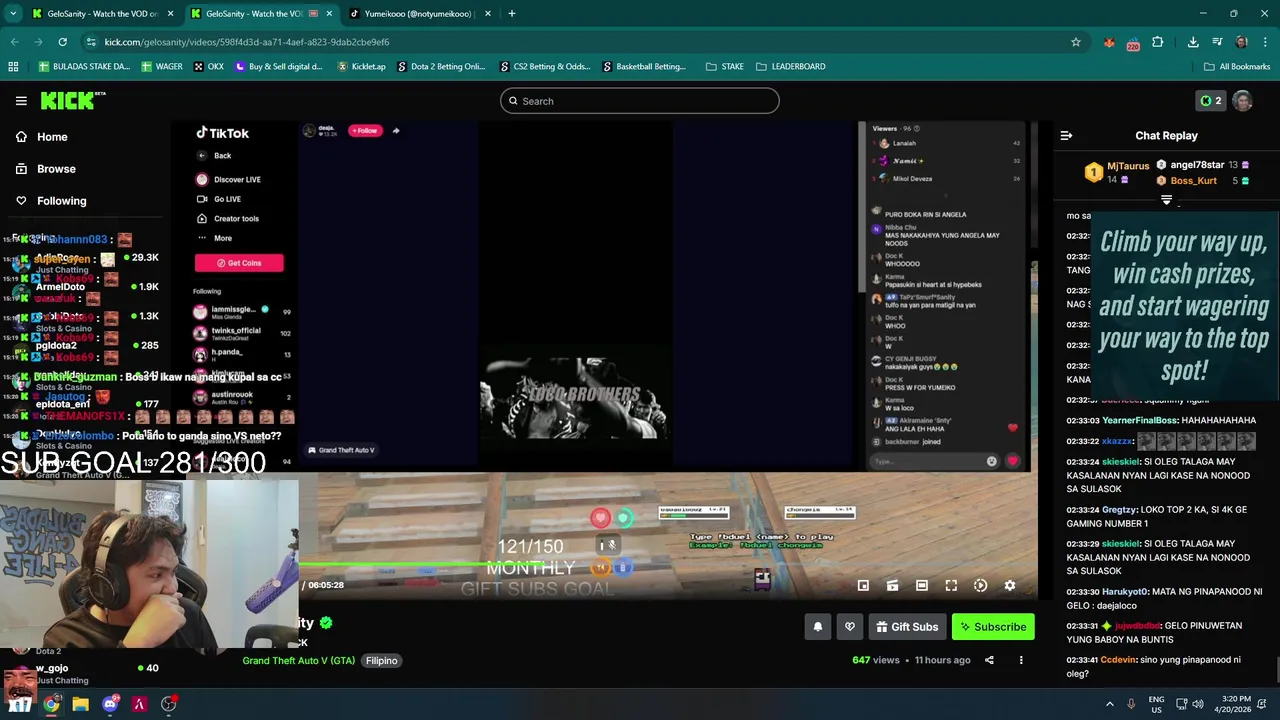Screen dimensions: 1280x720
Task: Open the OKX bookmark
Action: (x=209, y=67)
